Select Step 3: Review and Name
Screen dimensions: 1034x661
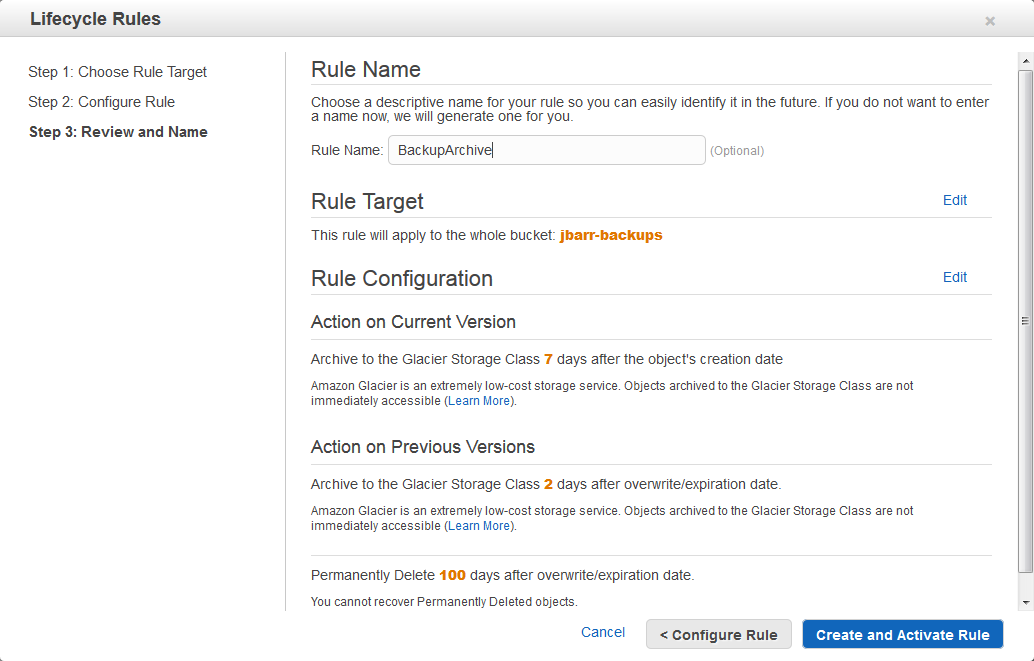pos(118,132)
